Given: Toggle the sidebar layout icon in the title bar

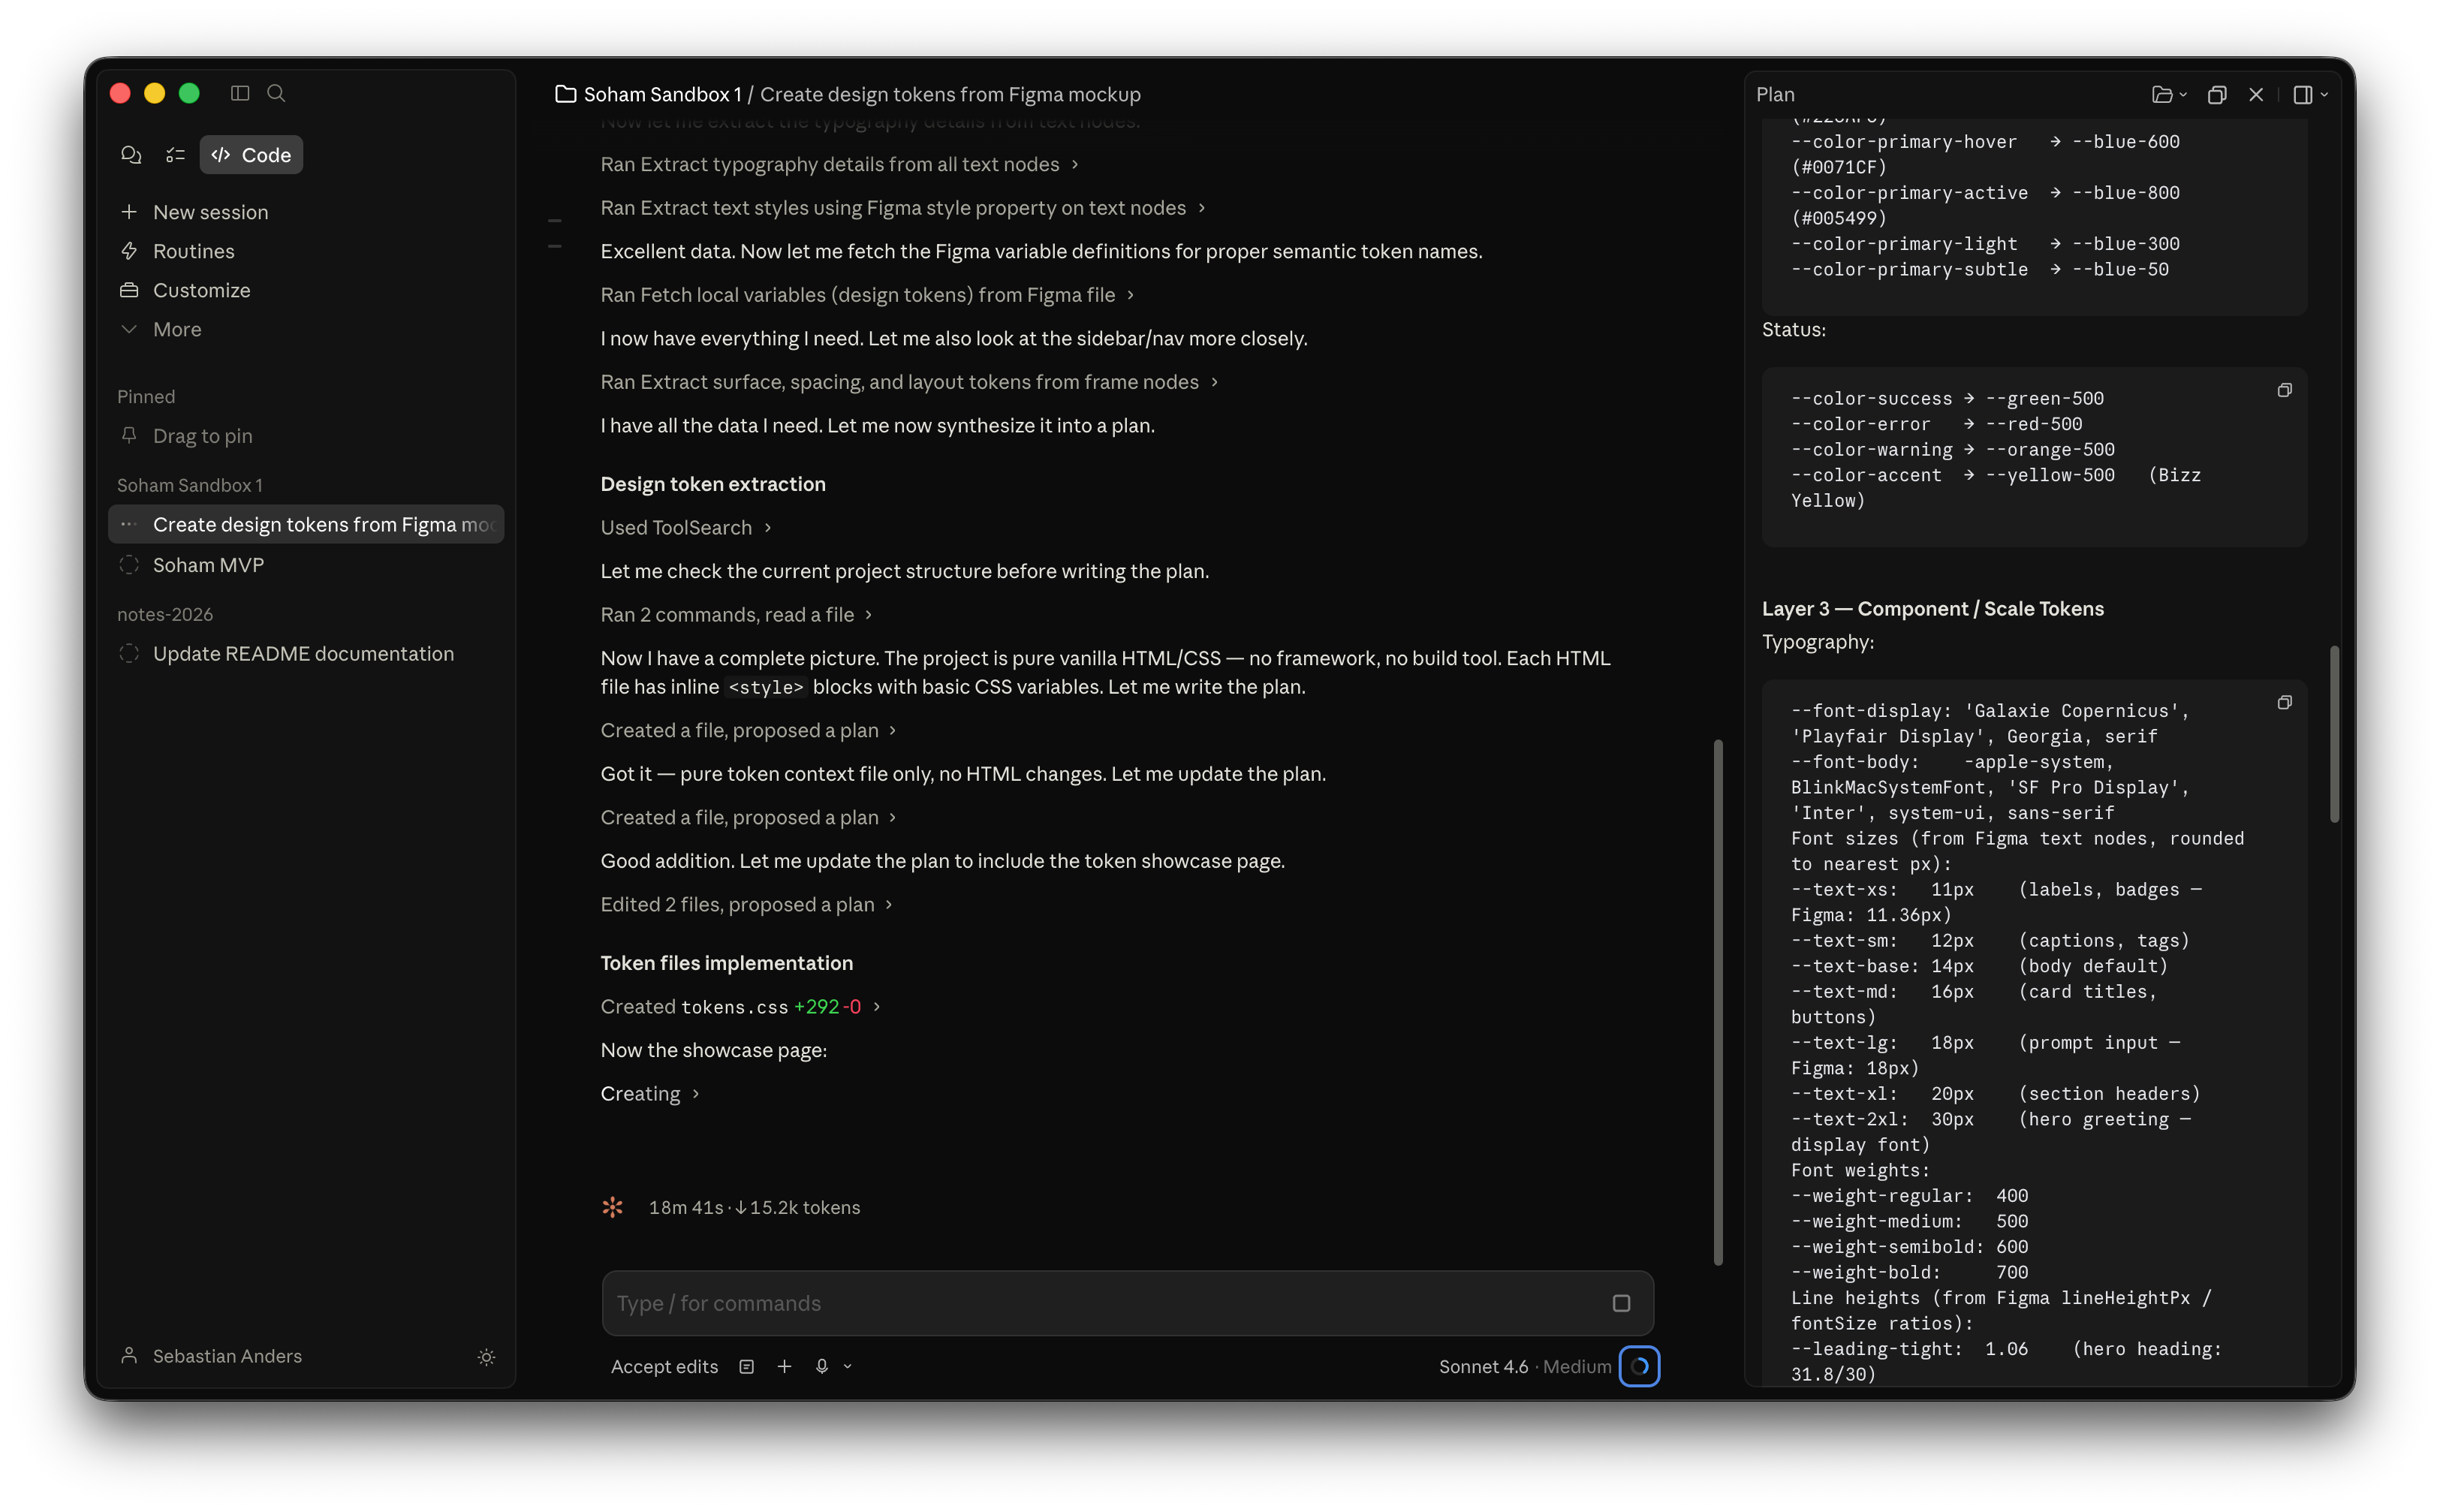Looking at the screenshot, I should (240, 93).
